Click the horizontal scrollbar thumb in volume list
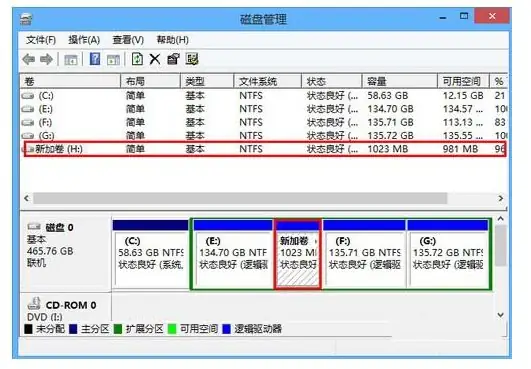The width and height of the screenshot is (531, 369). [240, 198]
